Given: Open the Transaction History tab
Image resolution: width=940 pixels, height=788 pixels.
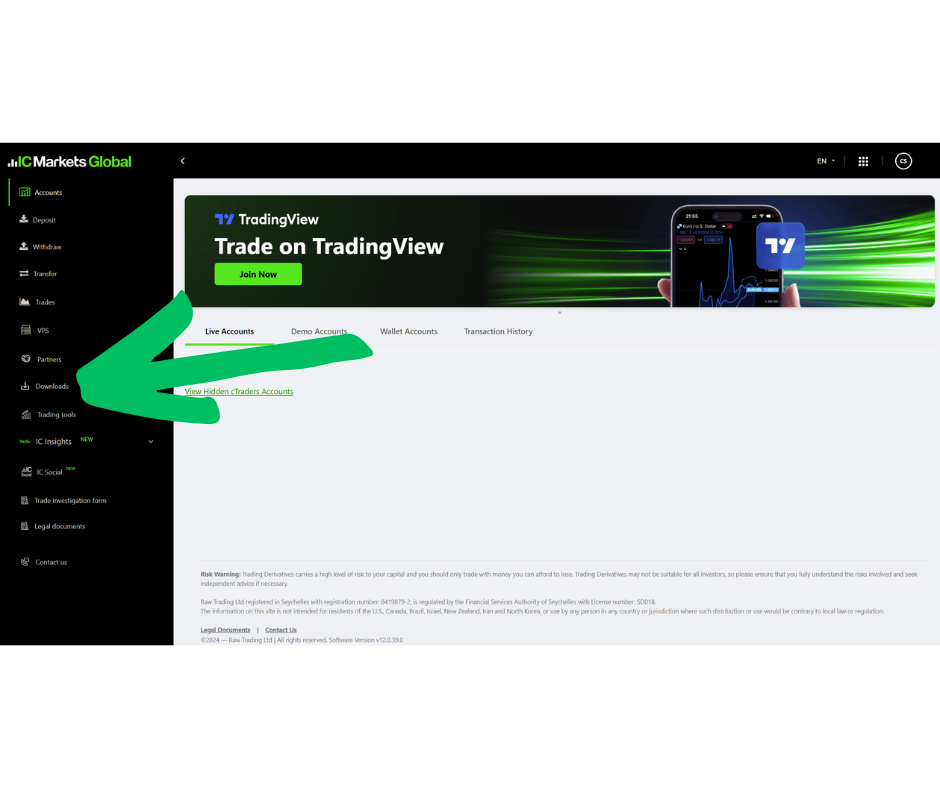Looking at the screenshot, I should coord(498,331).
